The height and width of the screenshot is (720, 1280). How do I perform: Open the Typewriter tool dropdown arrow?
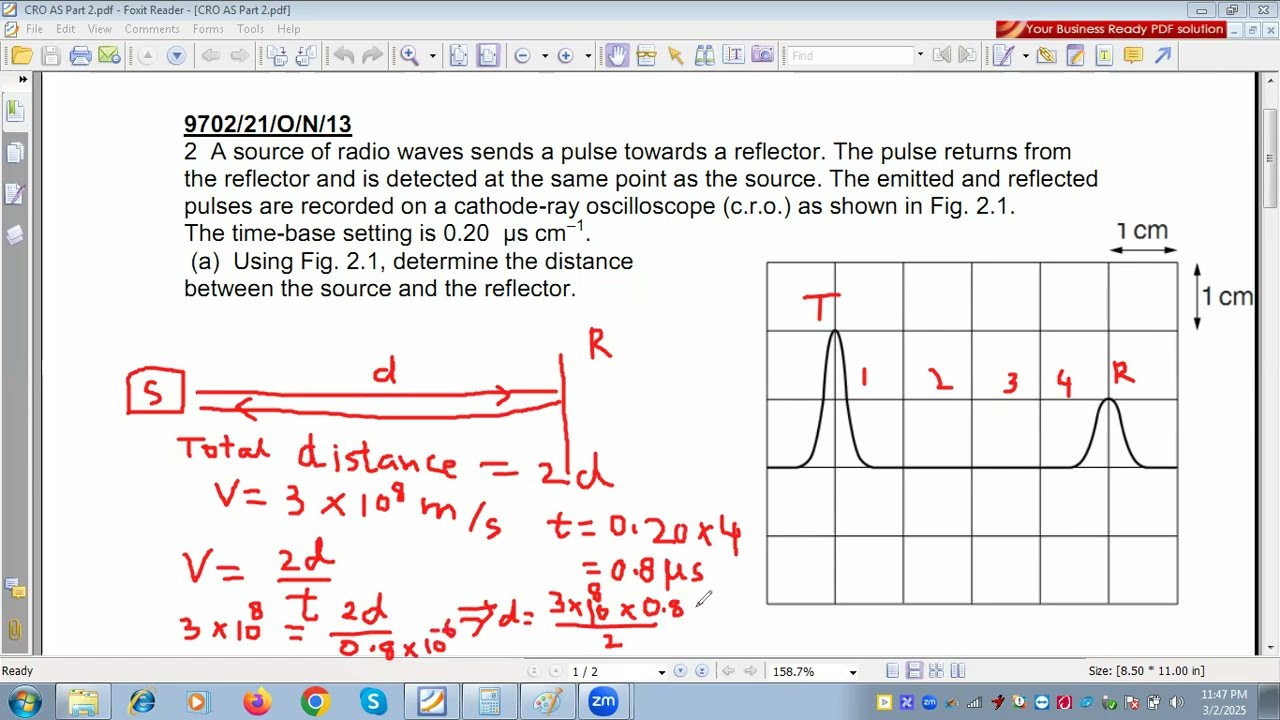(1025, 56)
